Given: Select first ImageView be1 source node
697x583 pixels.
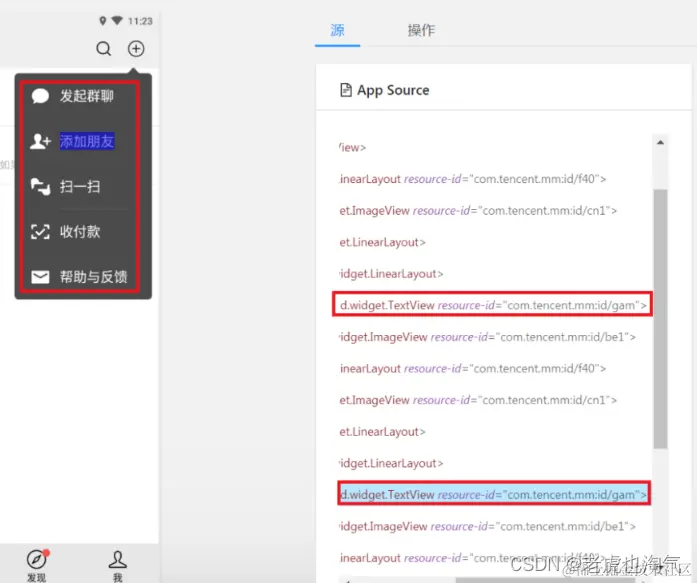Looking at the screenshot, I should point(487,337).
